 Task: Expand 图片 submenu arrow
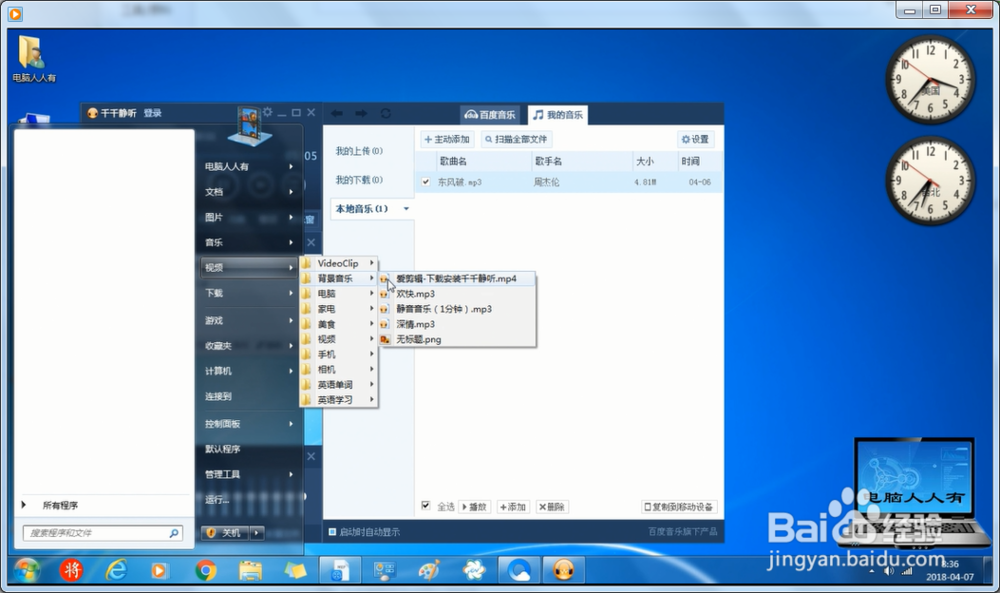291,217
